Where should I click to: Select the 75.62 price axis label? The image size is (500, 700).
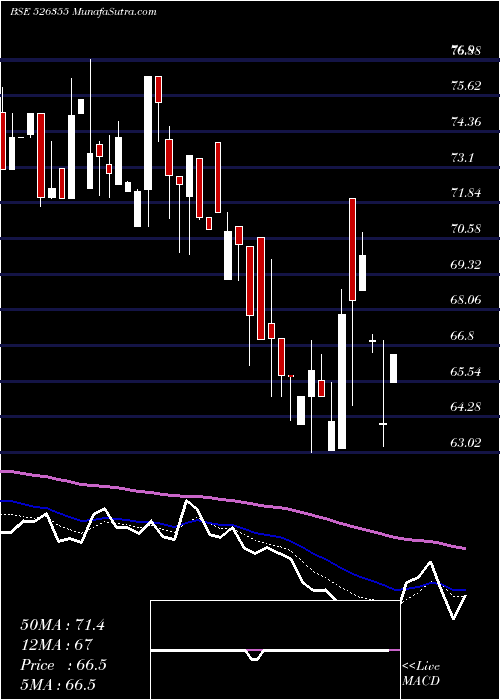point(466,86)
